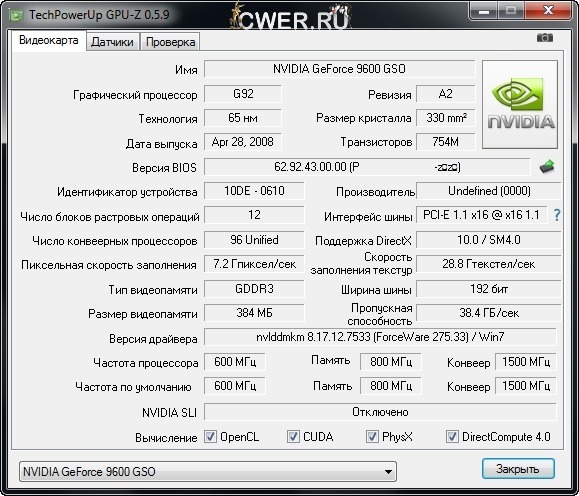Open the Проверка tab
The width and height of the screenshot is (579, 496).
(170, 42)
